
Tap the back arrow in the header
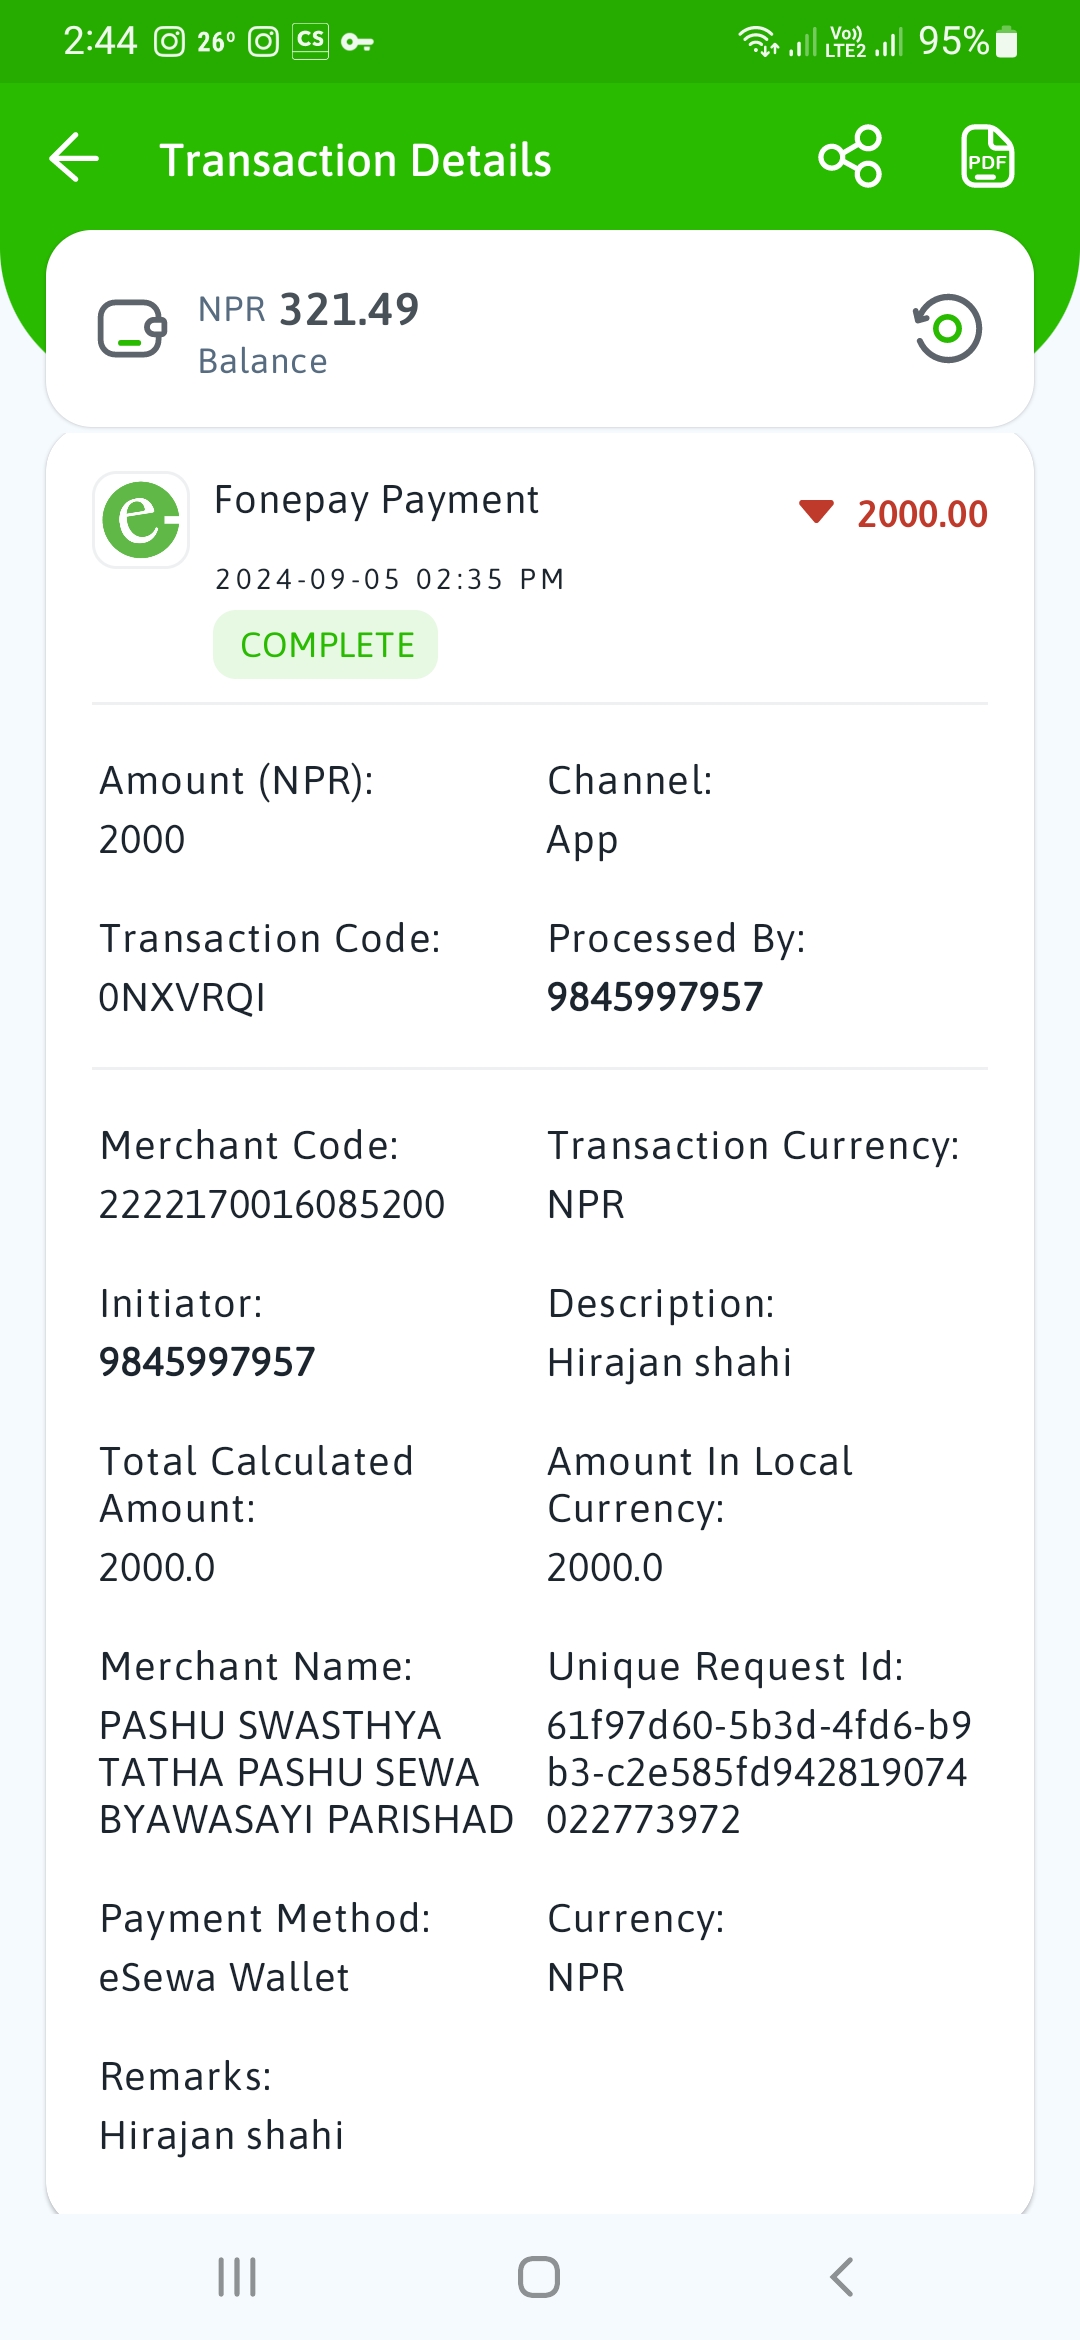pos(75,158)
